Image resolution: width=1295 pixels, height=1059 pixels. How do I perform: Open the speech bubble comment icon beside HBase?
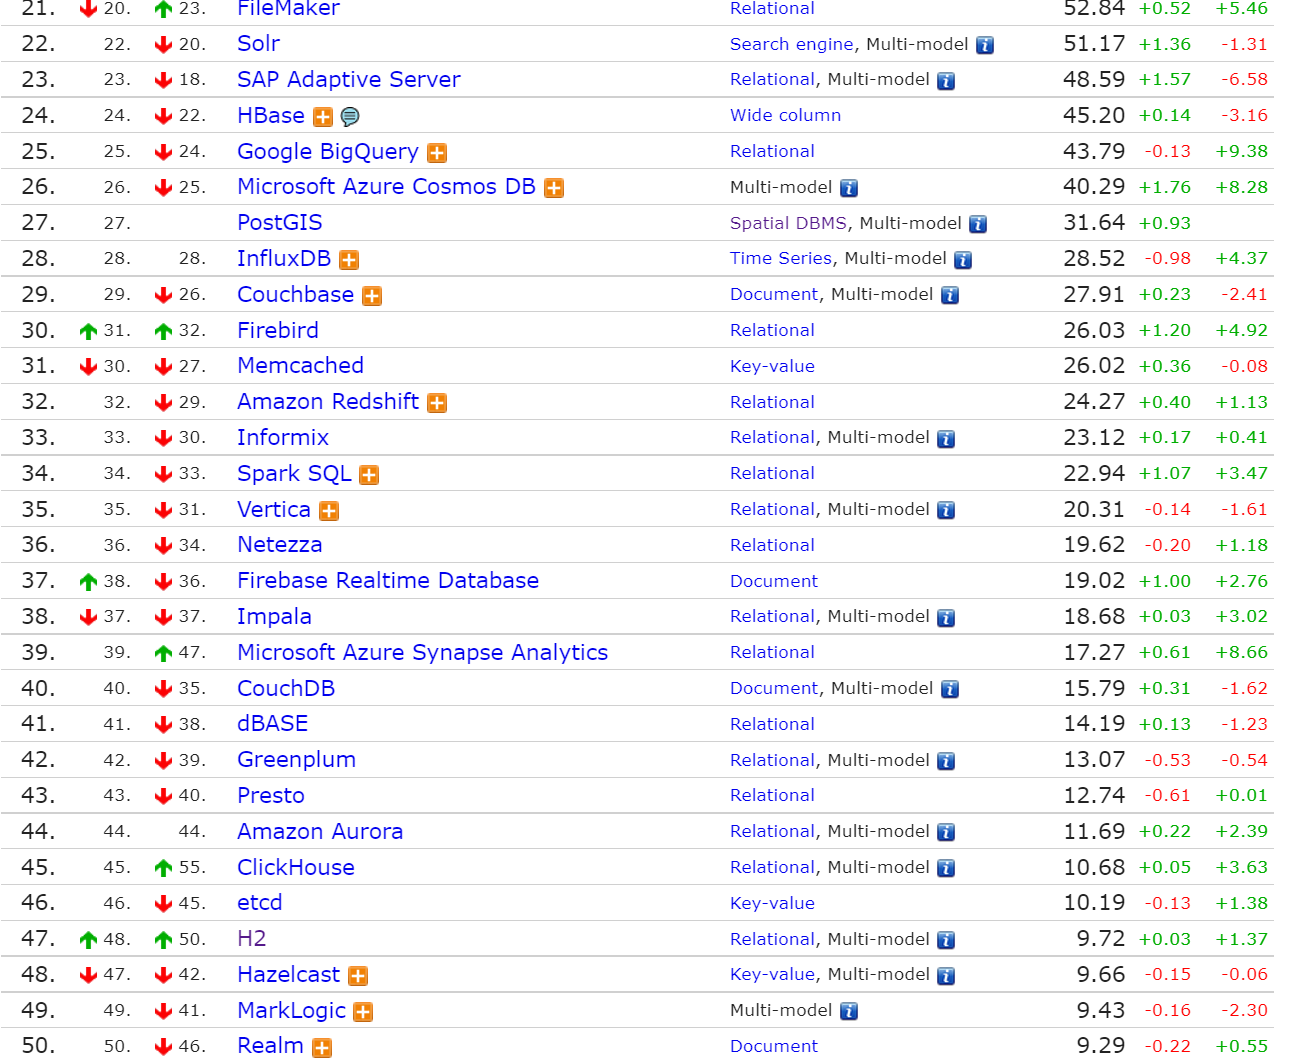tap(350, 117)
